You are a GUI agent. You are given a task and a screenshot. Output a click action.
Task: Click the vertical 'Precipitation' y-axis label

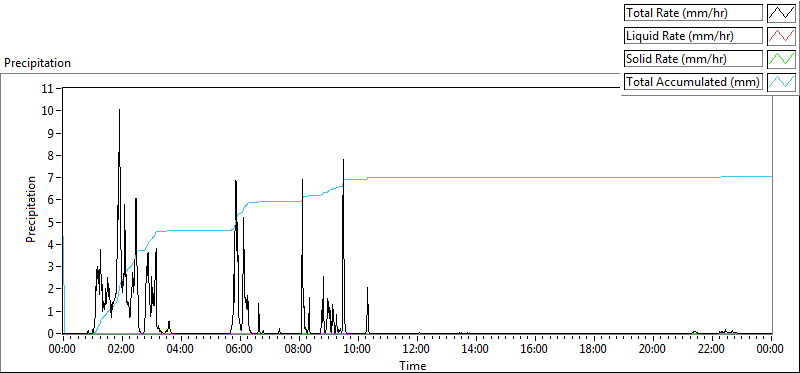tap(31, 209)
